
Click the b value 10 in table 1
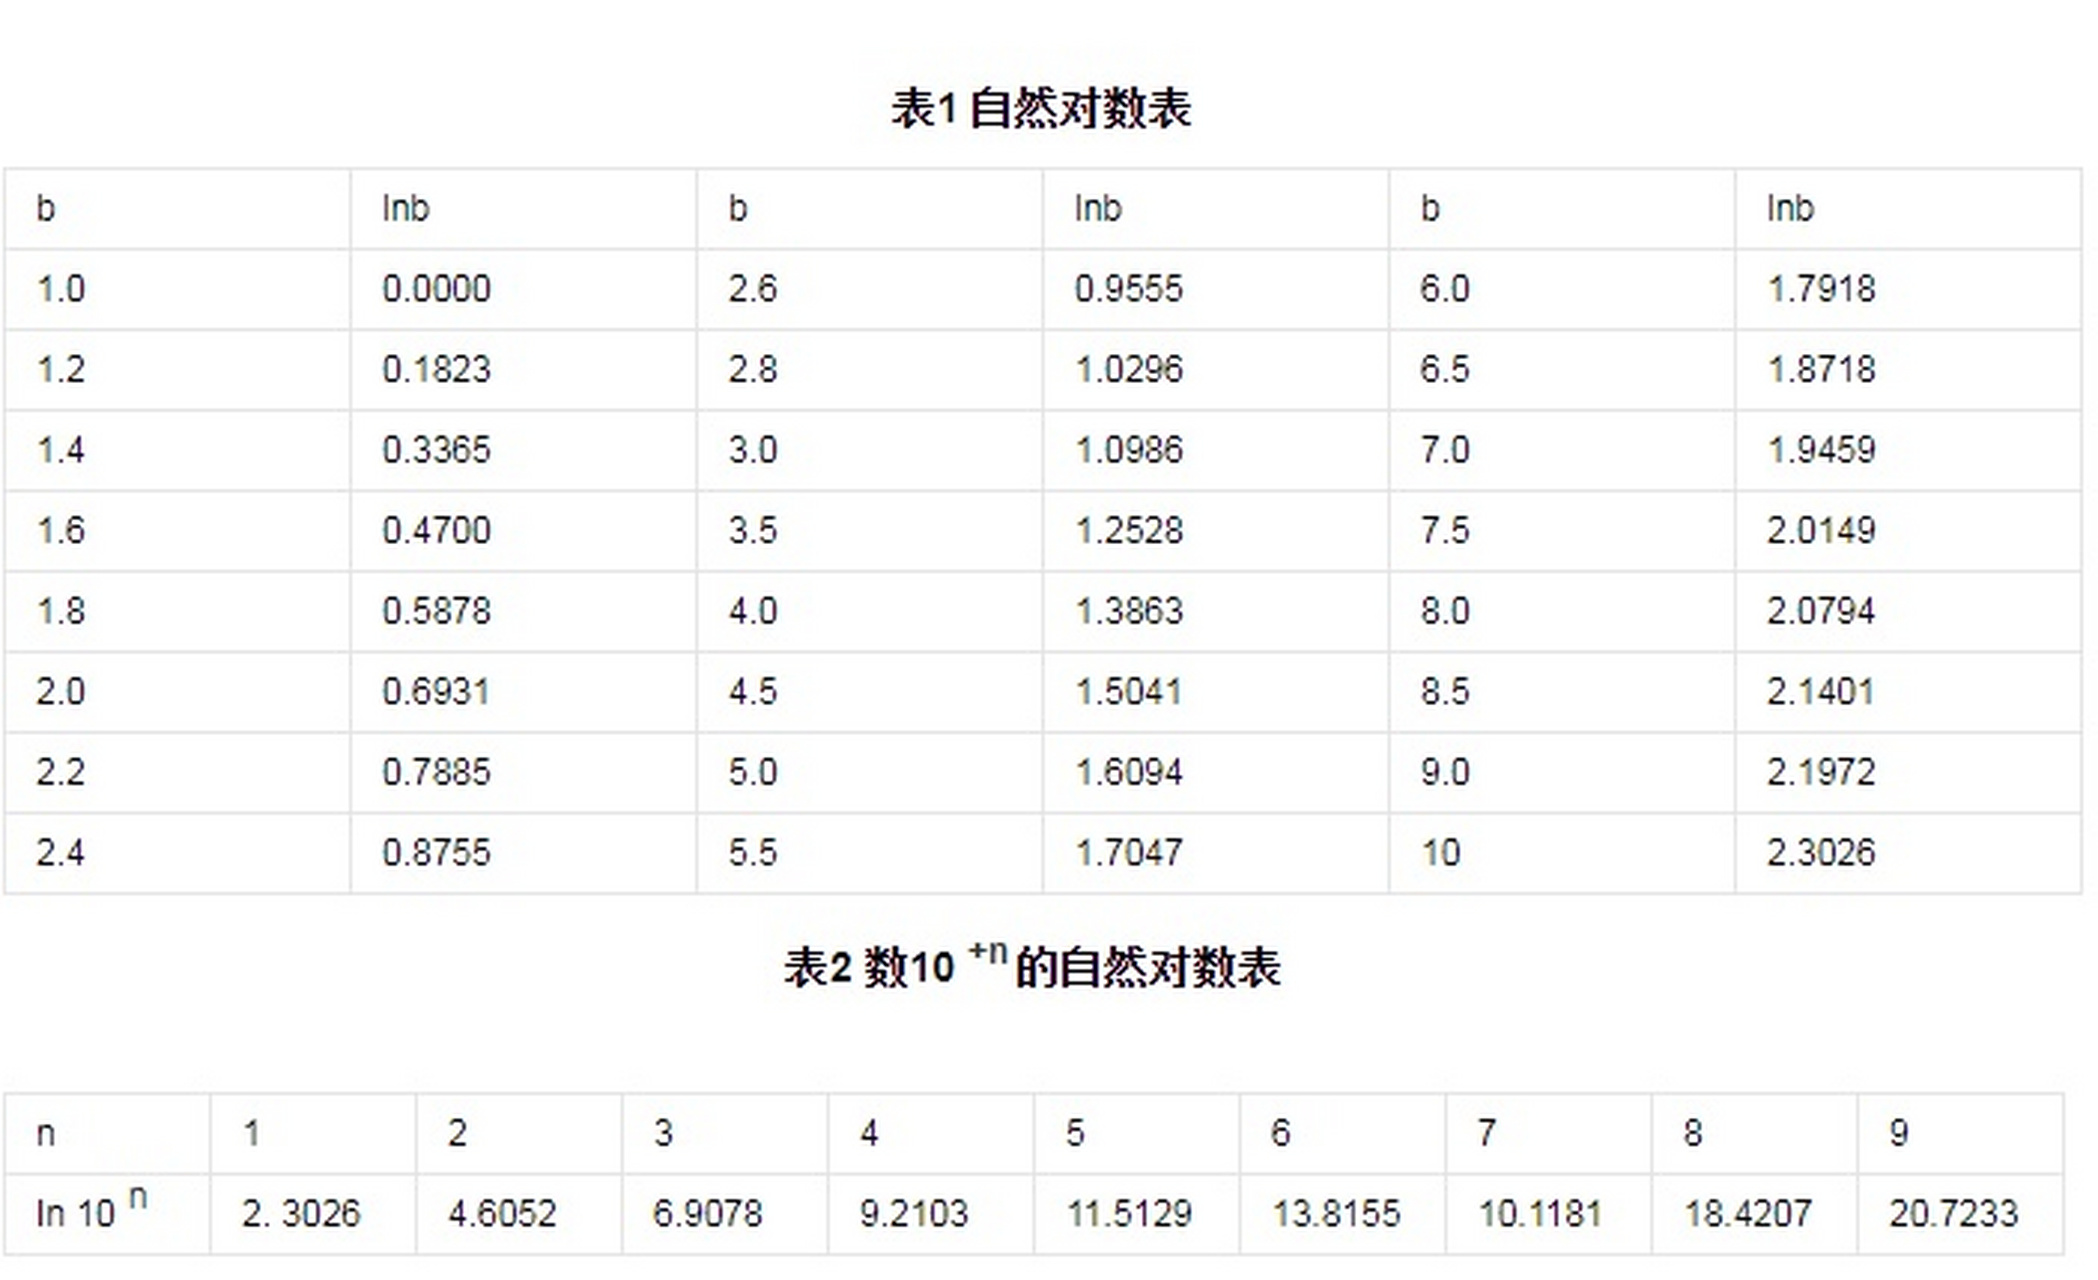click(x=1440, y=853)
